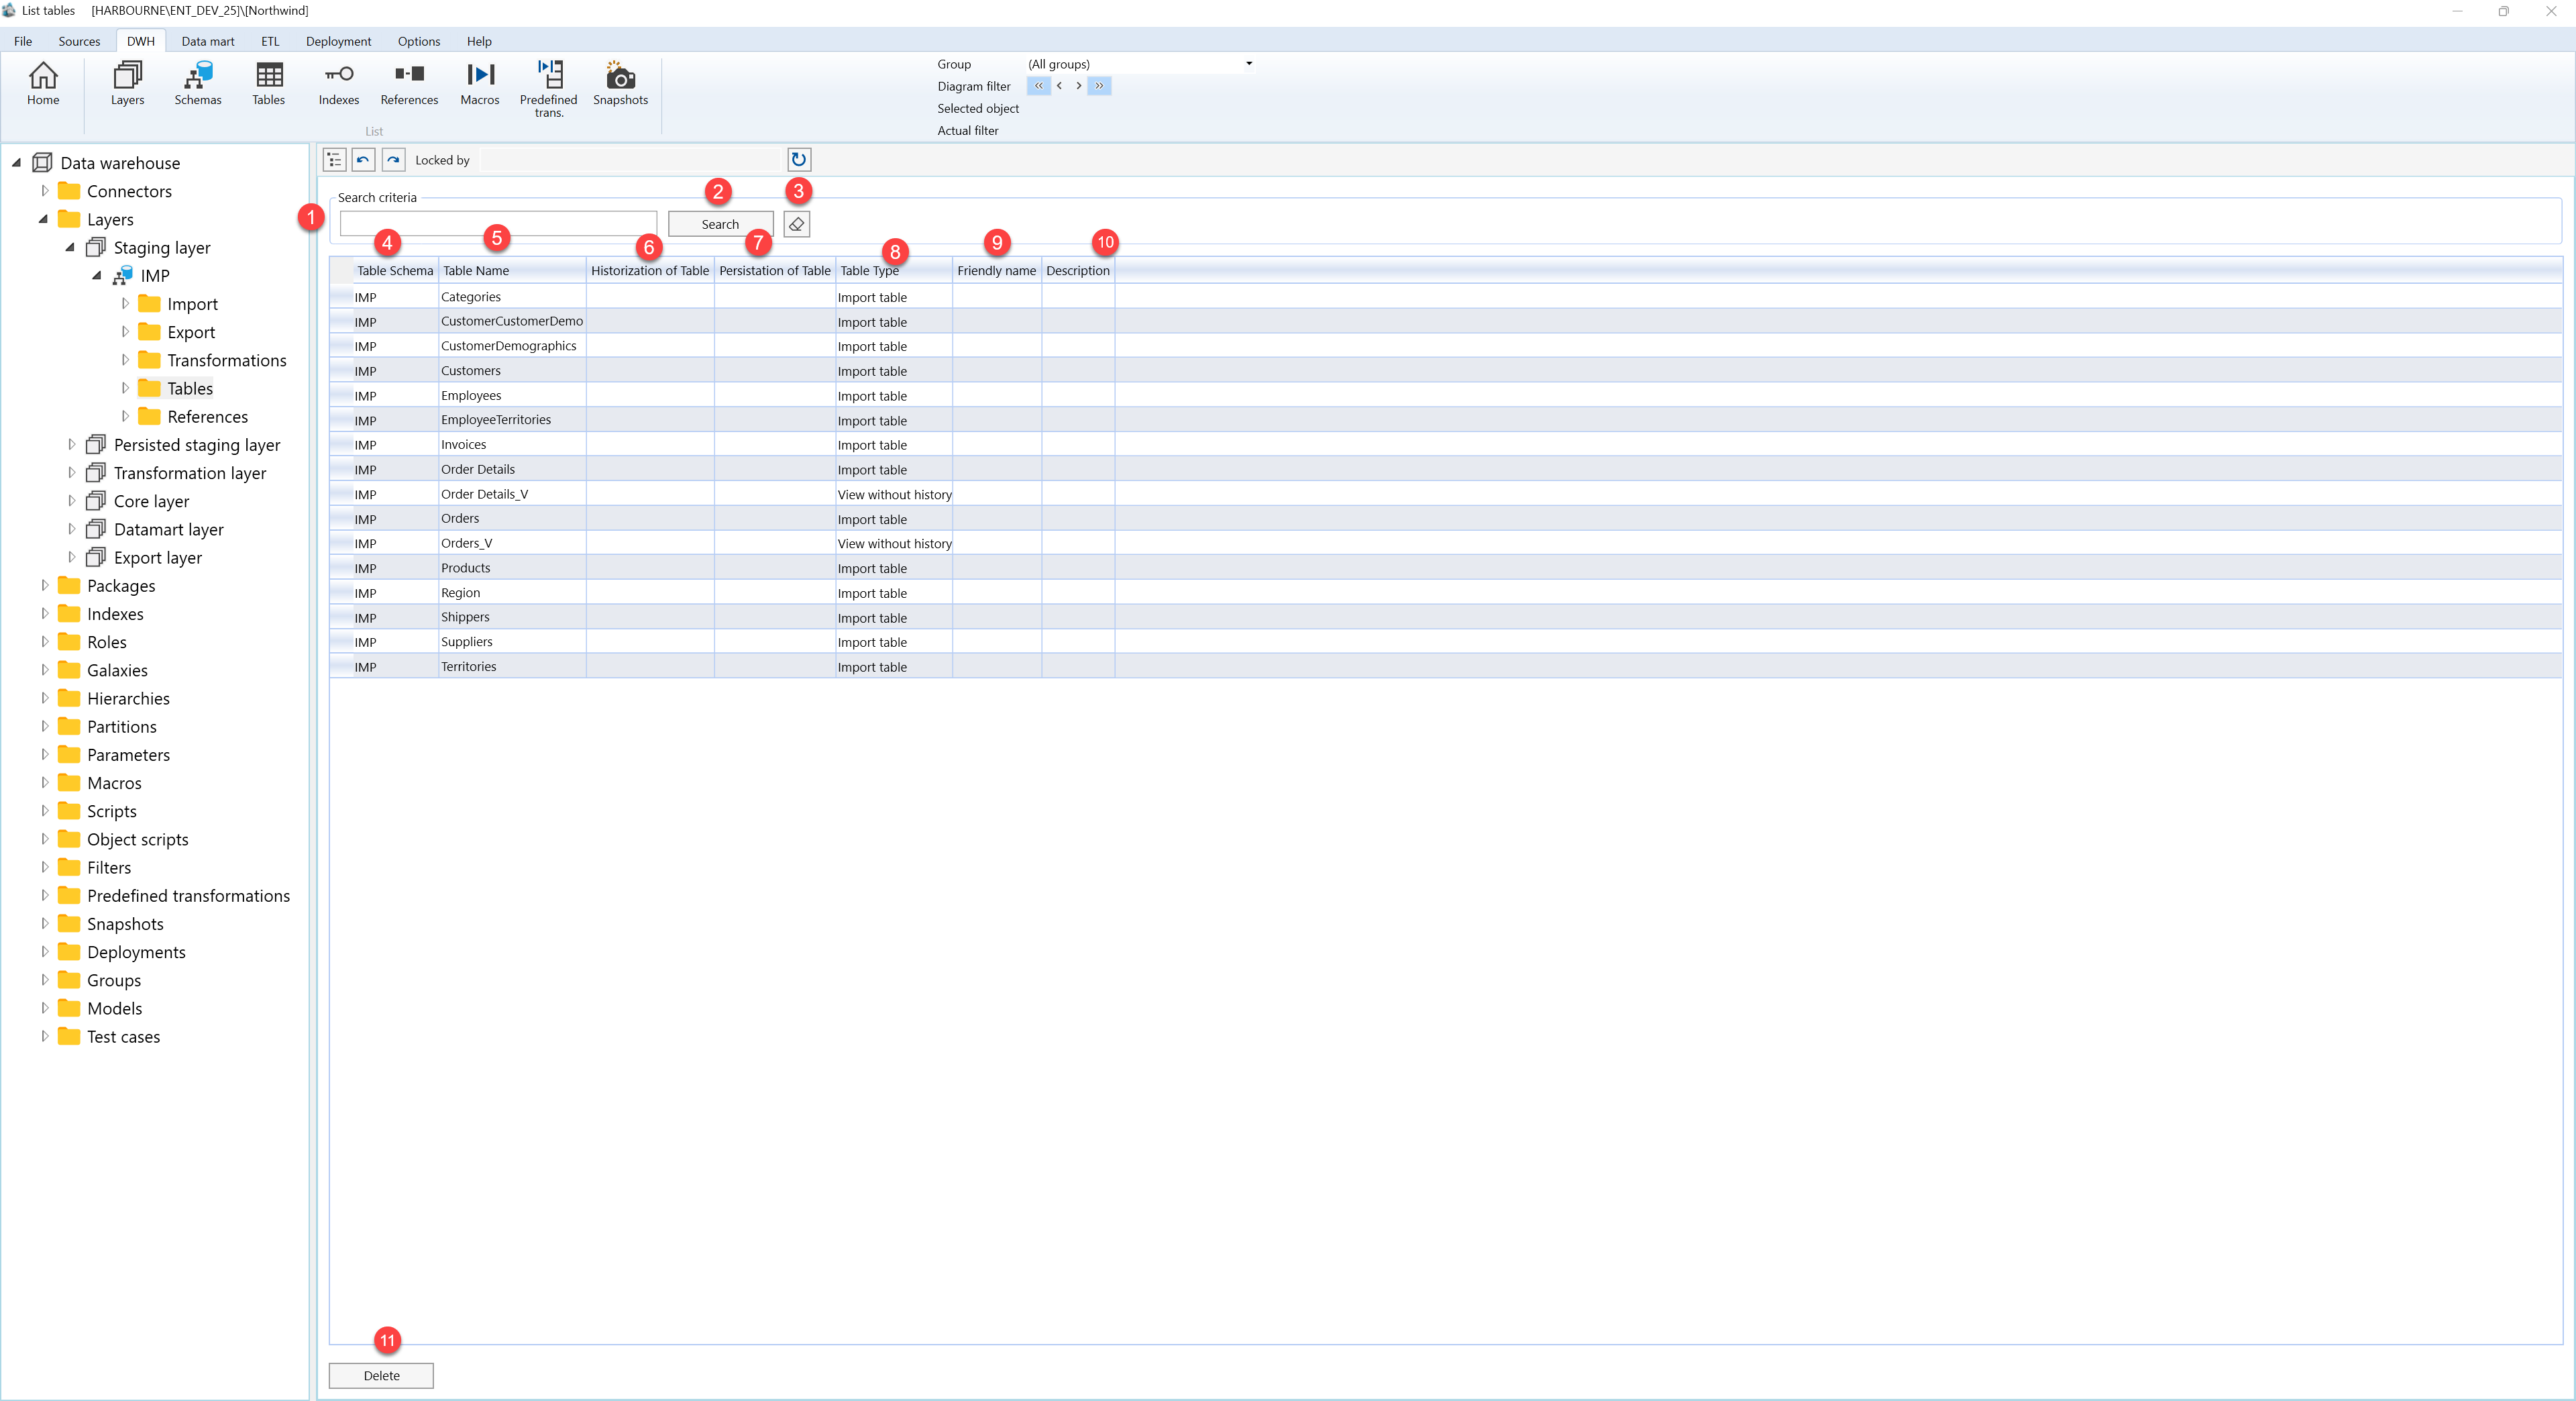Sort by Friendly name column header
This screenshot has height=1401, width=2576.
tap(997, 270)
